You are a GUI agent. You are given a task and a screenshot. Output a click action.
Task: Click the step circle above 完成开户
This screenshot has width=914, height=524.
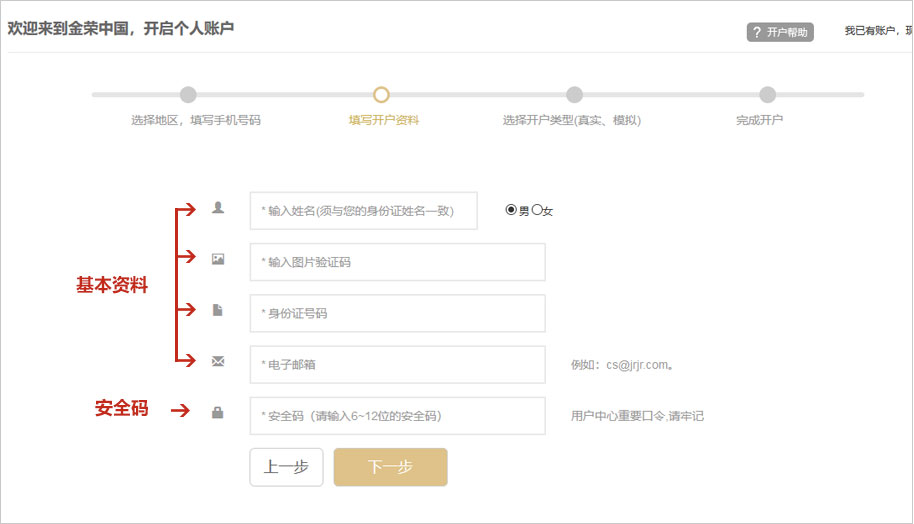[768, 94]
